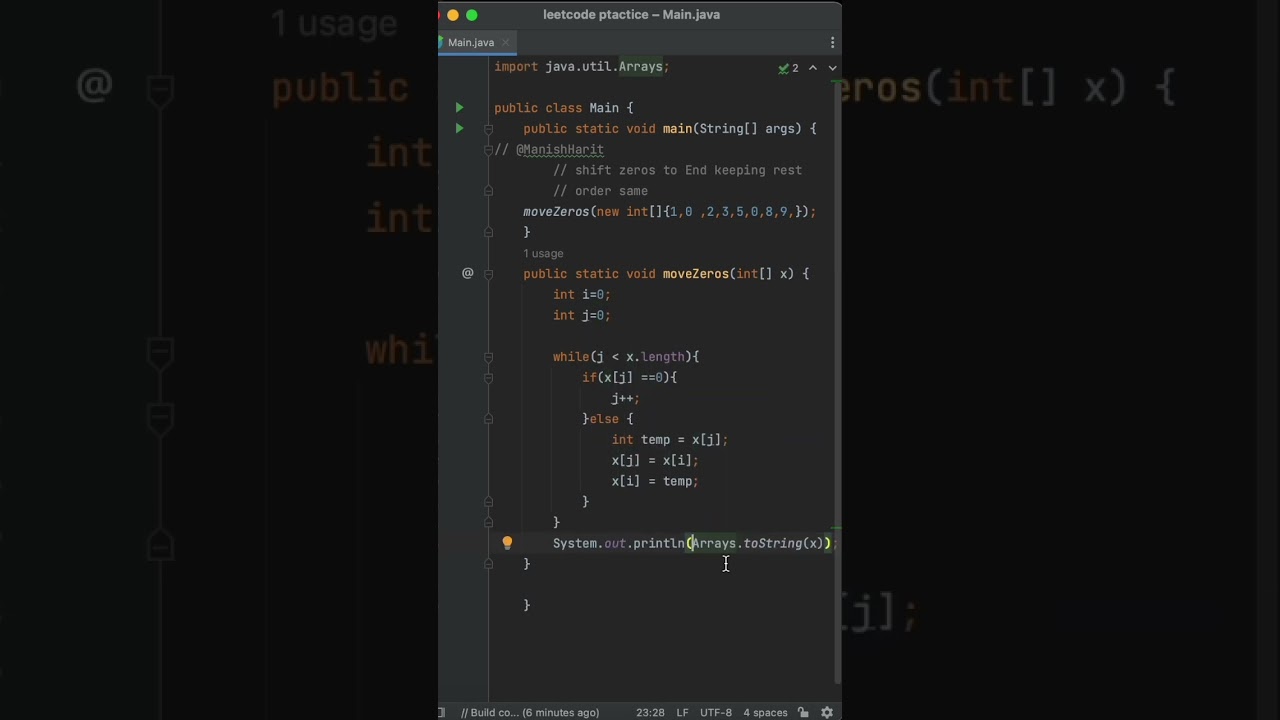Click the 'shift zeros to End' comment line

(677, 170)
